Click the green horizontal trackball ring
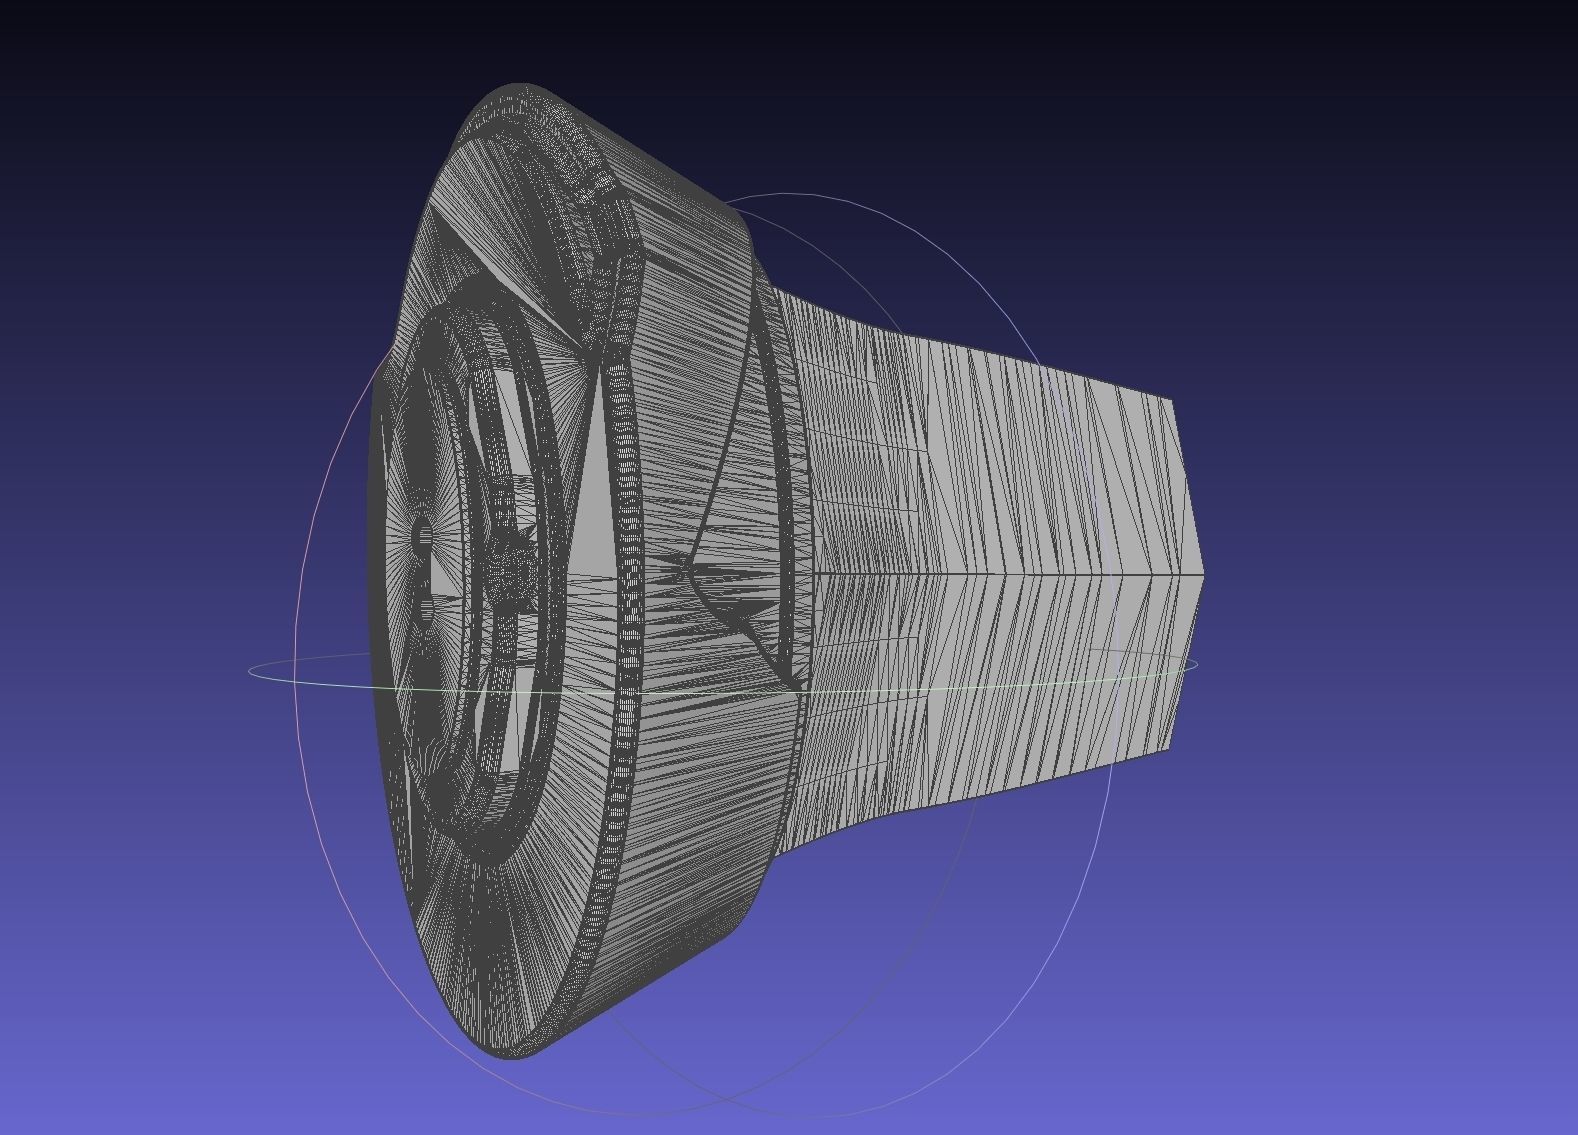The width and height of the screenshot is (1578, 1135). pos(723,670)
